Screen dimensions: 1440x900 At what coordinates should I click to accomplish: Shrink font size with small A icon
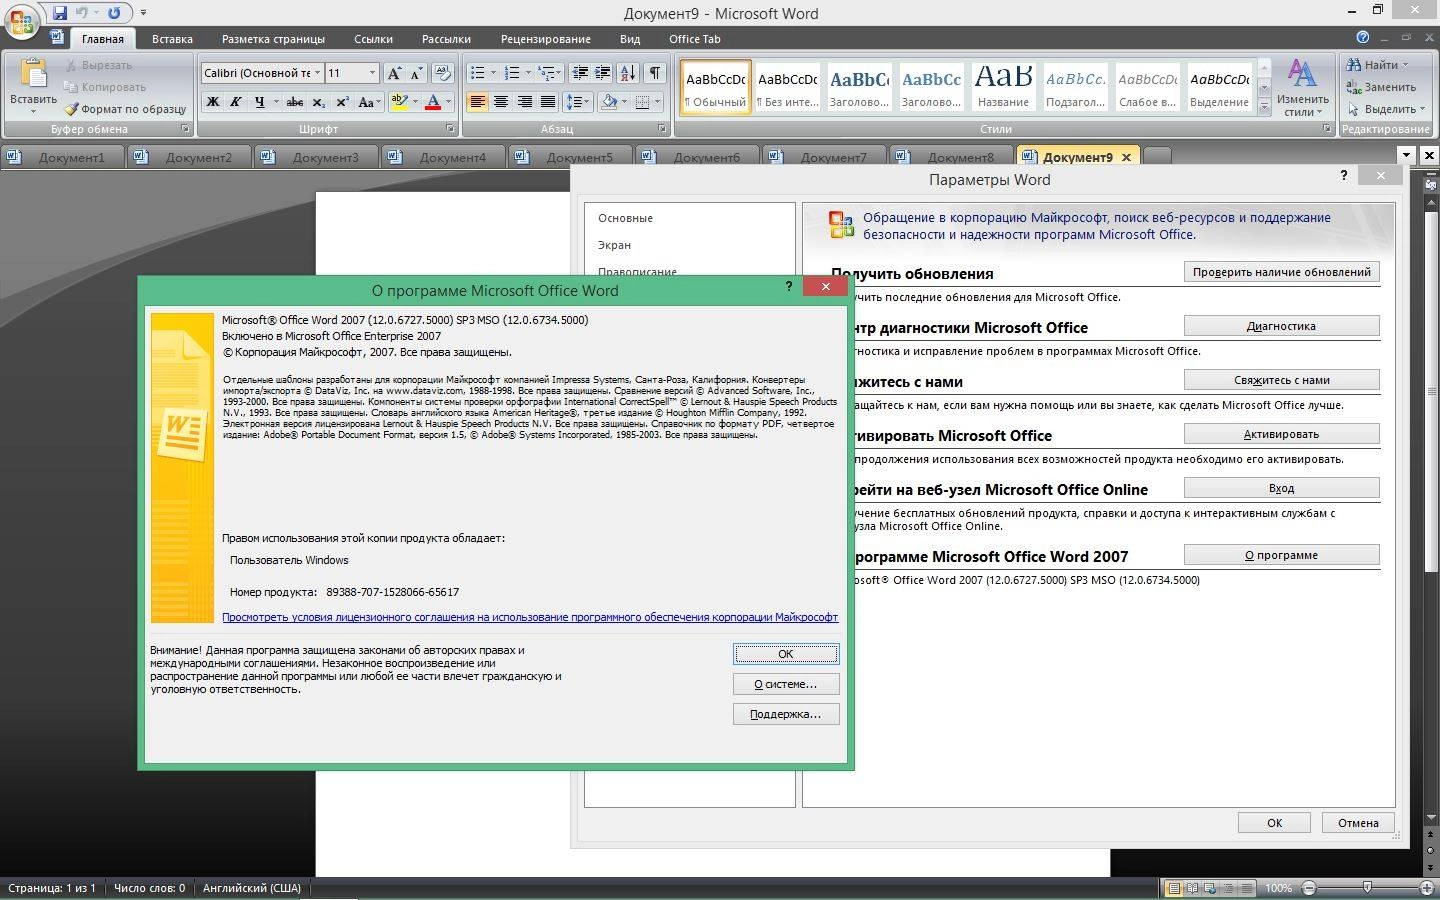[x=416, y=73]
